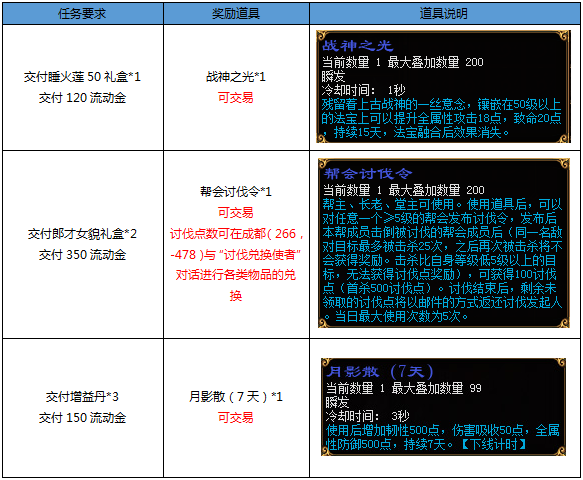Click the 交付睡火莲50礼盒*1 requirement text
This screenshot has height=480, width=583.
pyautogui.click(x=82, y=77)
